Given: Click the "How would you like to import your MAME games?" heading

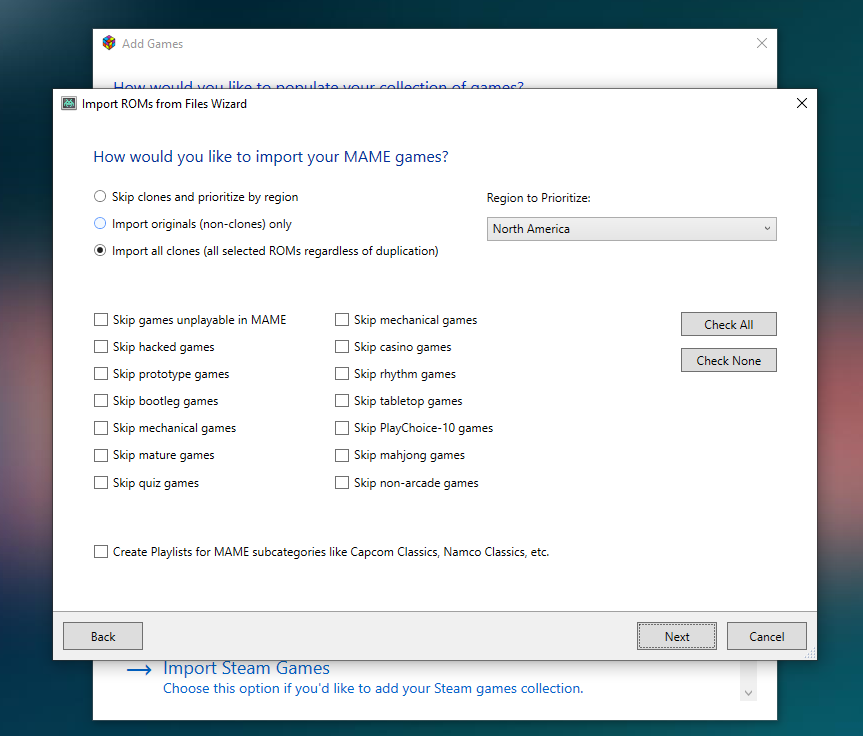Looking at the screenshot, I should pos(271,157).
